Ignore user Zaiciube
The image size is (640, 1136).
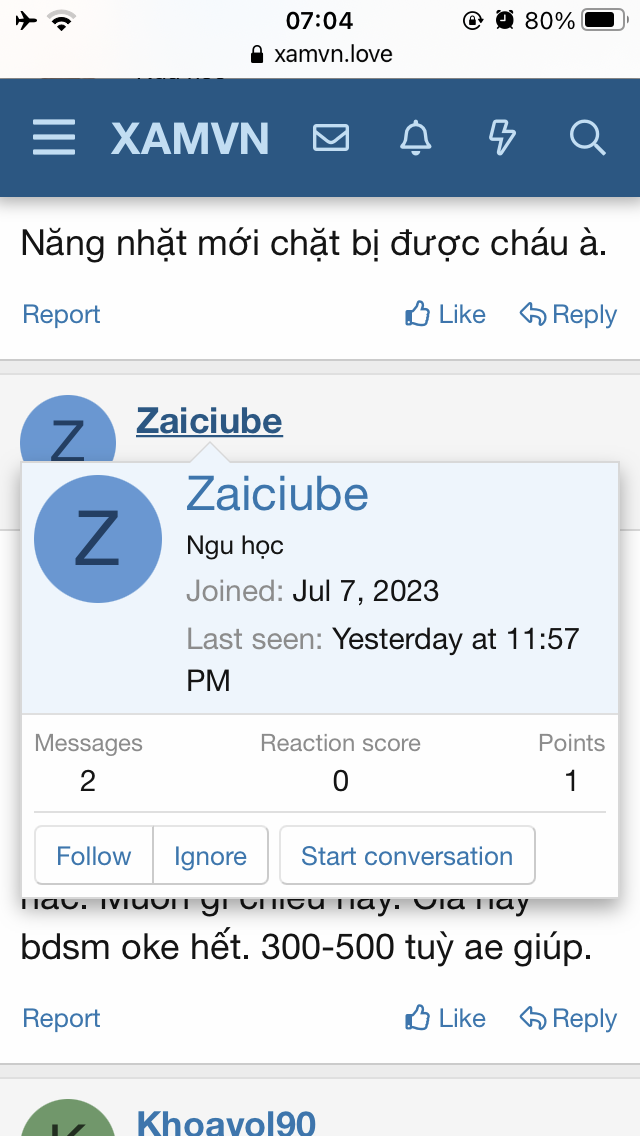pyautogui.click(x=210, y=856)
